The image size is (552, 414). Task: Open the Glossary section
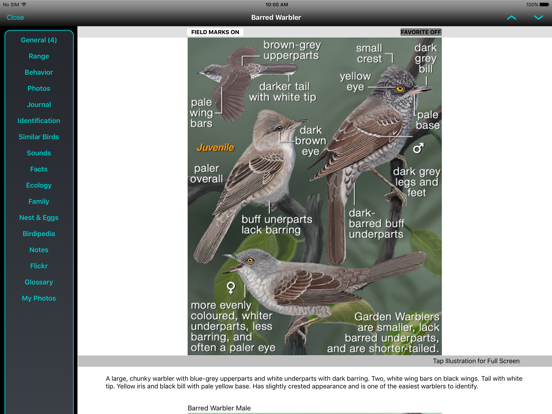click(x=39, y=282)
